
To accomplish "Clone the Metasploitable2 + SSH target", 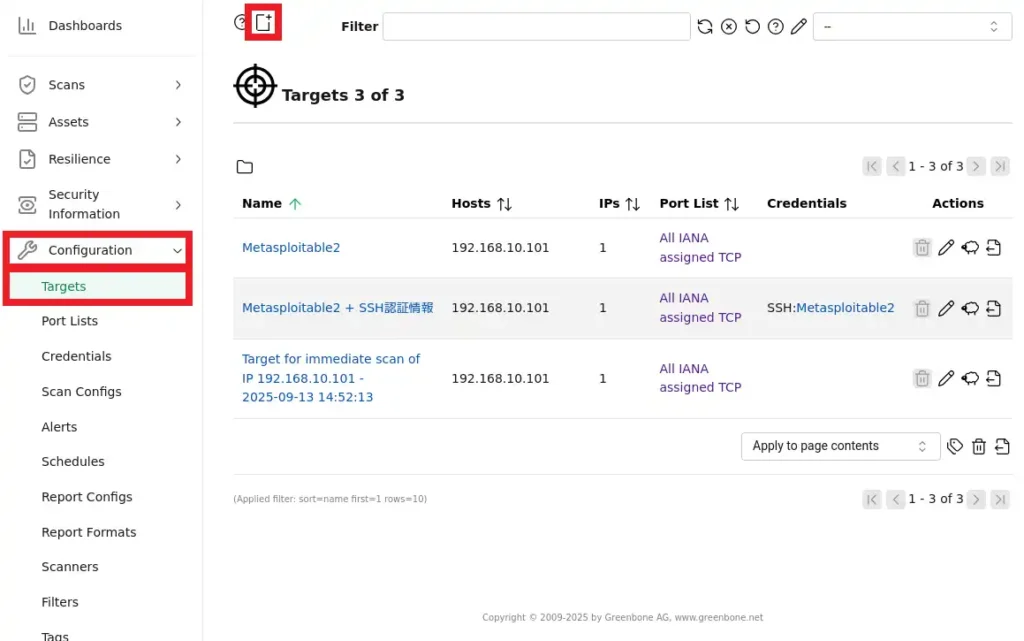I will [970, 308].
